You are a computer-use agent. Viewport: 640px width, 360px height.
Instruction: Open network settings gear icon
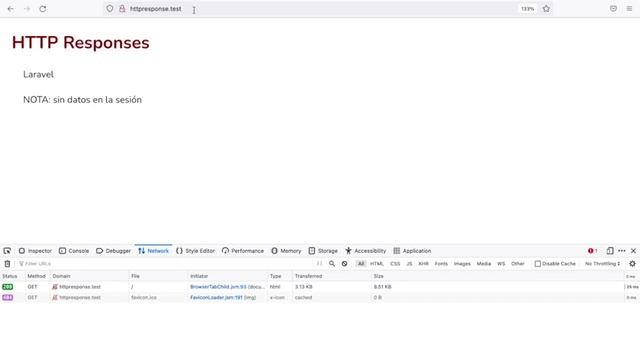[x=632, y=264]
